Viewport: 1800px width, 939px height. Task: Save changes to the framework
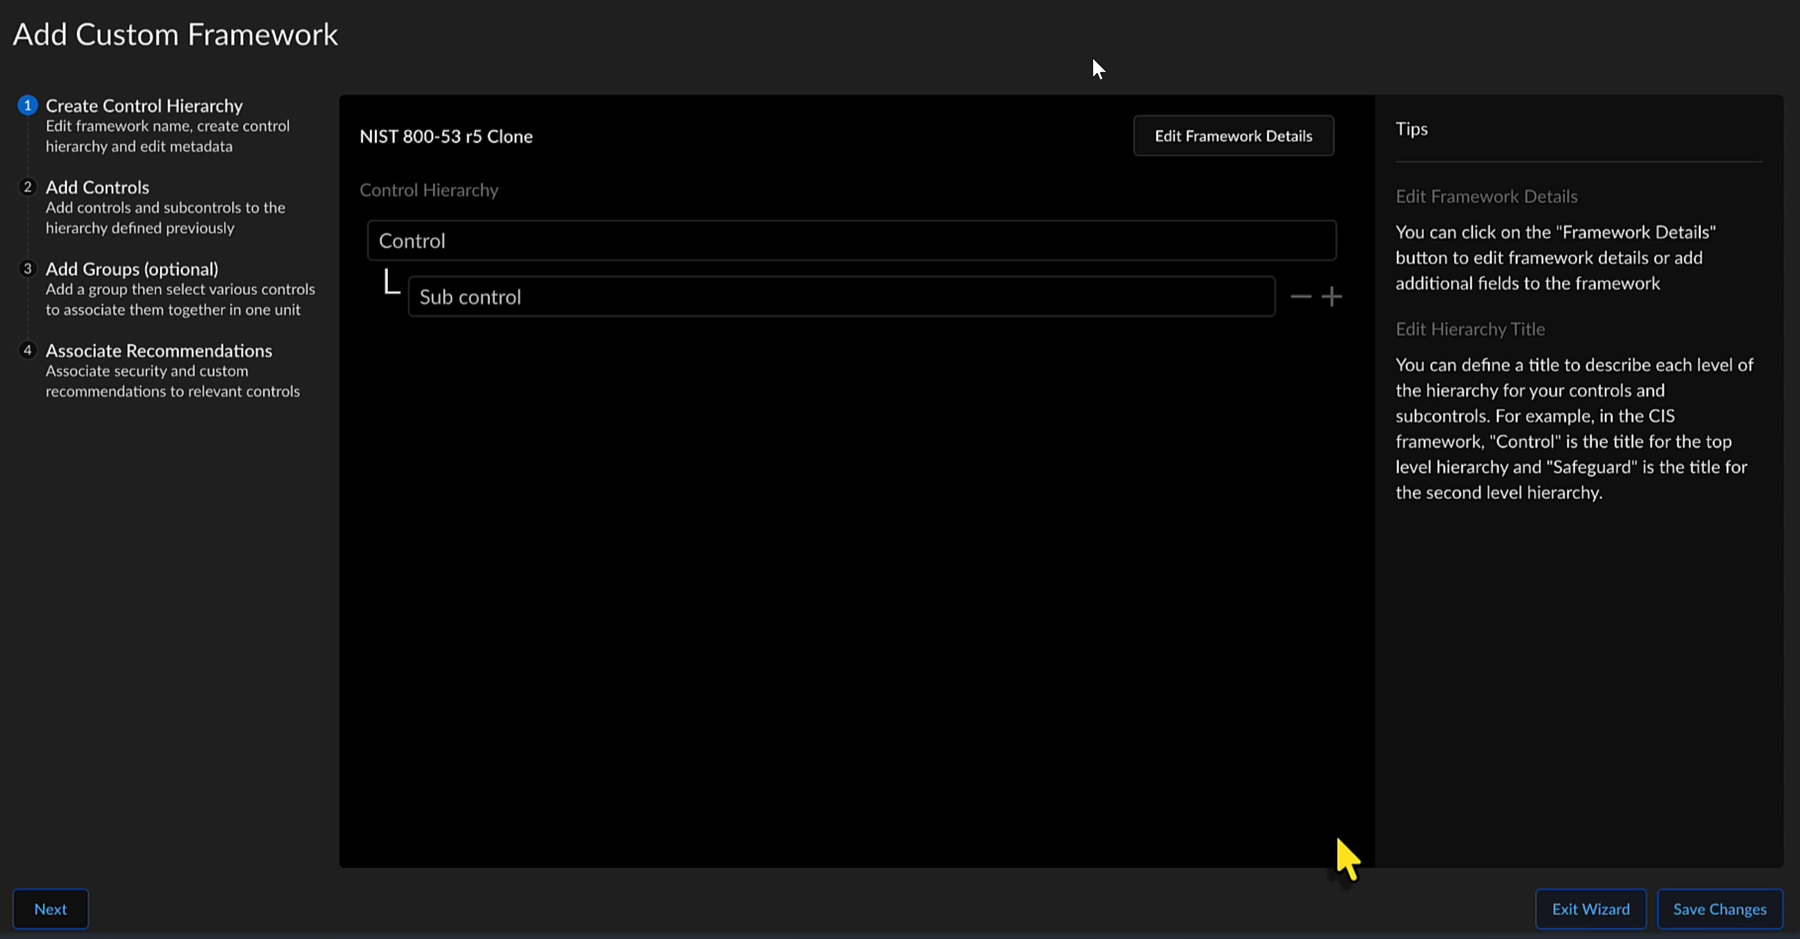click(1719, 909)
